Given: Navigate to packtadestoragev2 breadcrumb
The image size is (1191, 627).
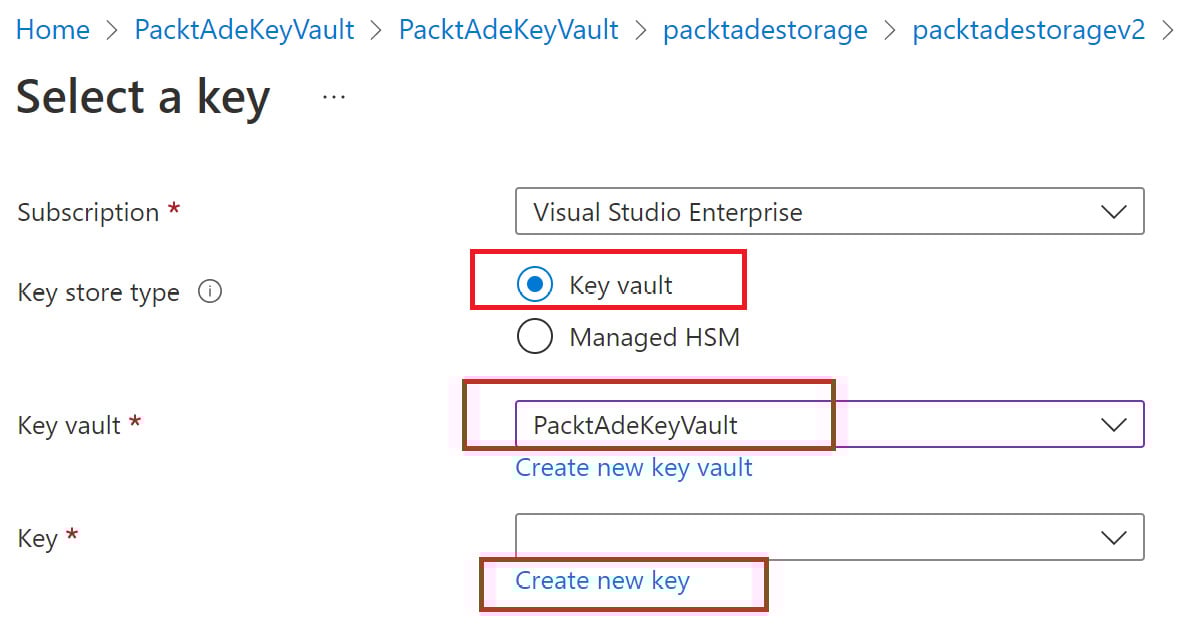Looking at the screenshot, I should pos(1029,30).
